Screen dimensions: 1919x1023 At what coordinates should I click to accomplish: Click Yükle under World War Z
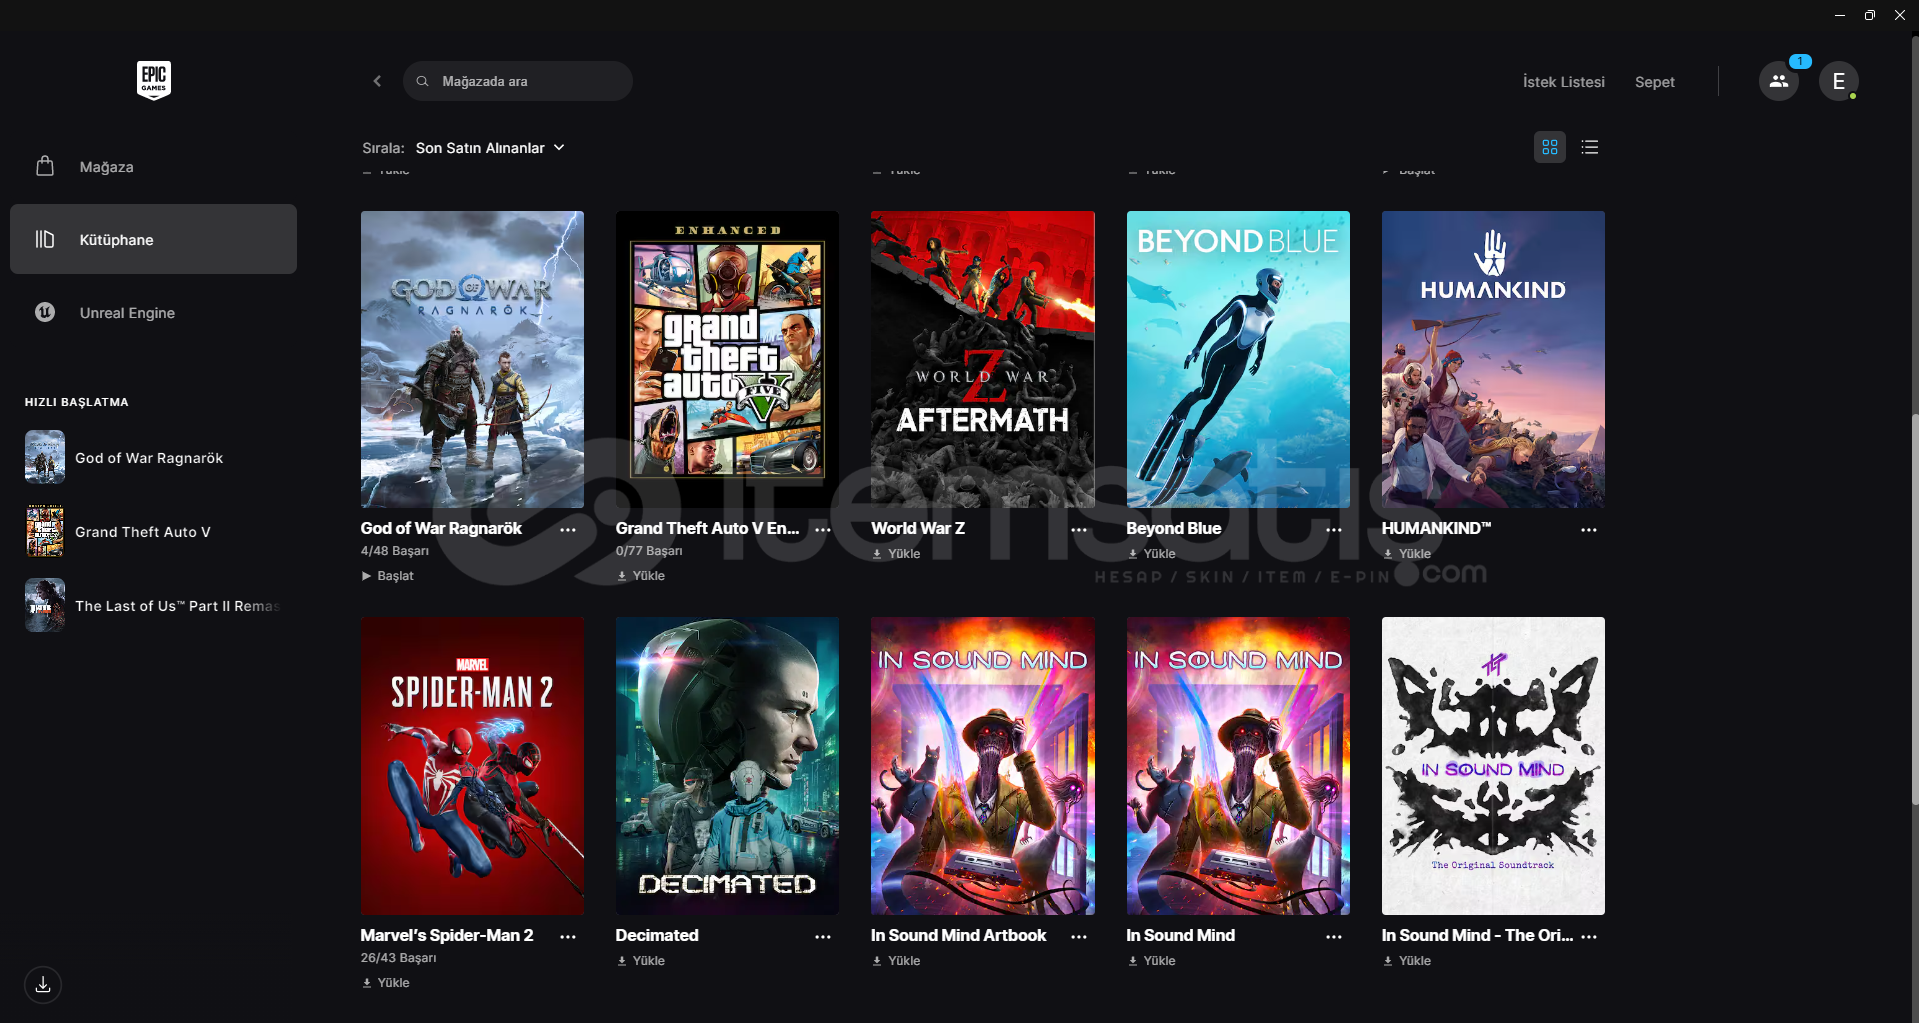(896, 554)
